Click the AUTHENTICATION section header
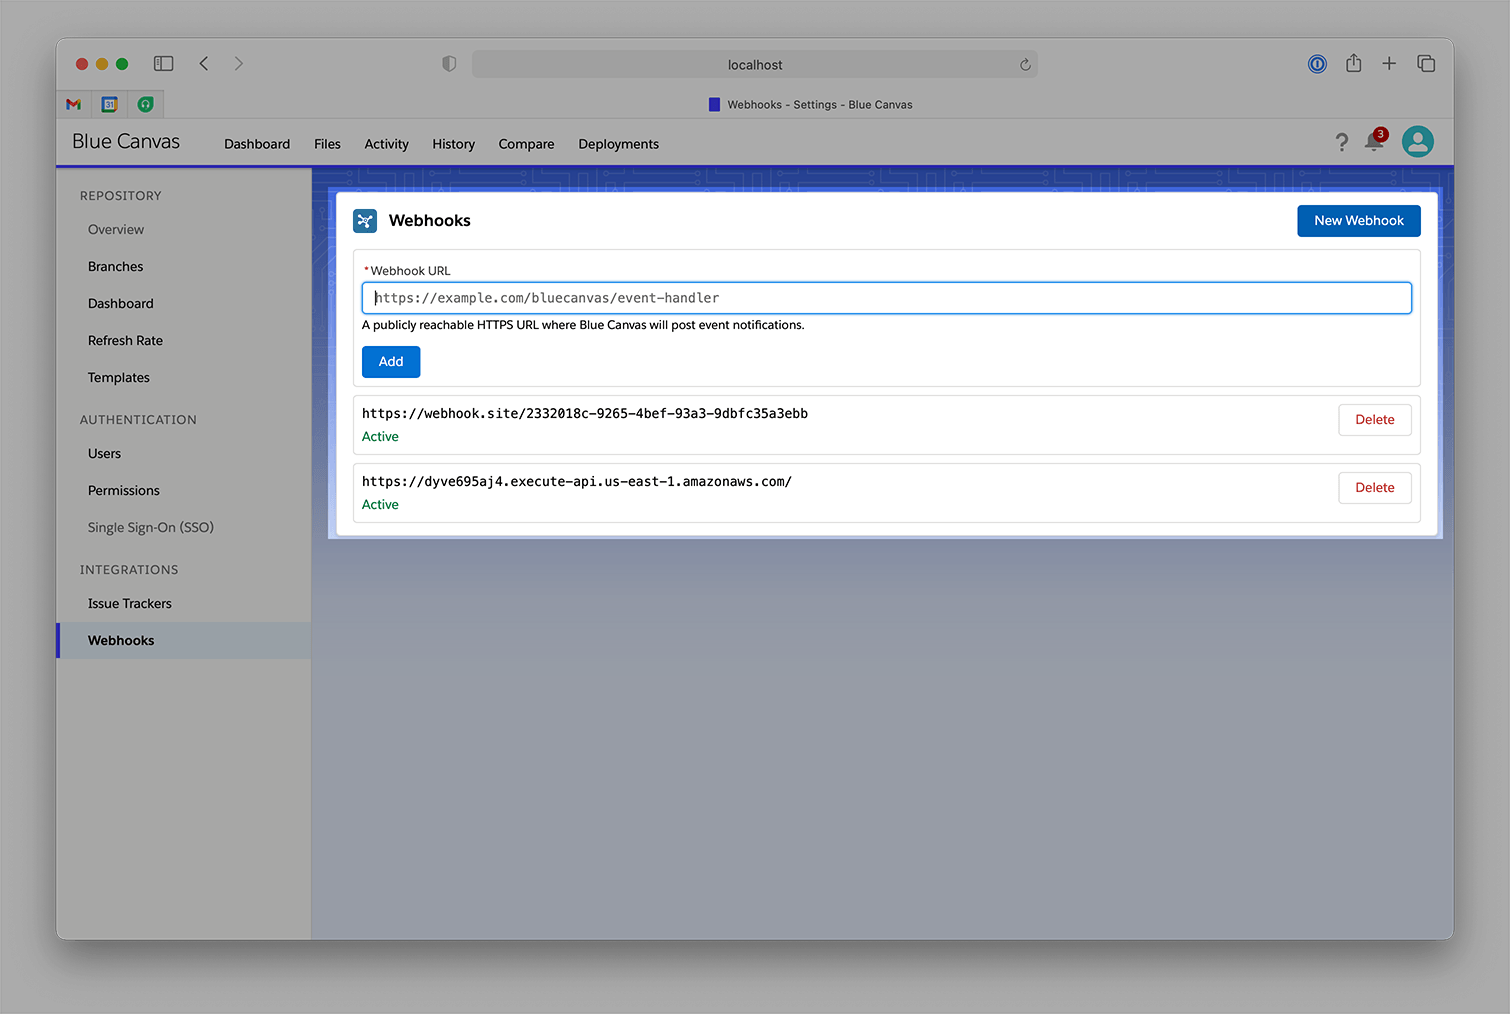Viewport: 1510px width, 1014px height. 138,420
